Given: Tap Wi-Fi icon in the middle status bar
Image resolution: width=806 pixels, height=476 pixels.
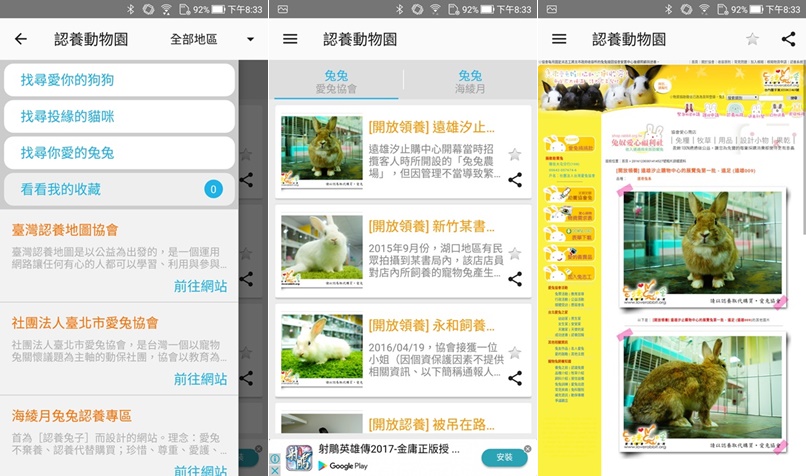Looking at the screenshot, I should [435, 9].
